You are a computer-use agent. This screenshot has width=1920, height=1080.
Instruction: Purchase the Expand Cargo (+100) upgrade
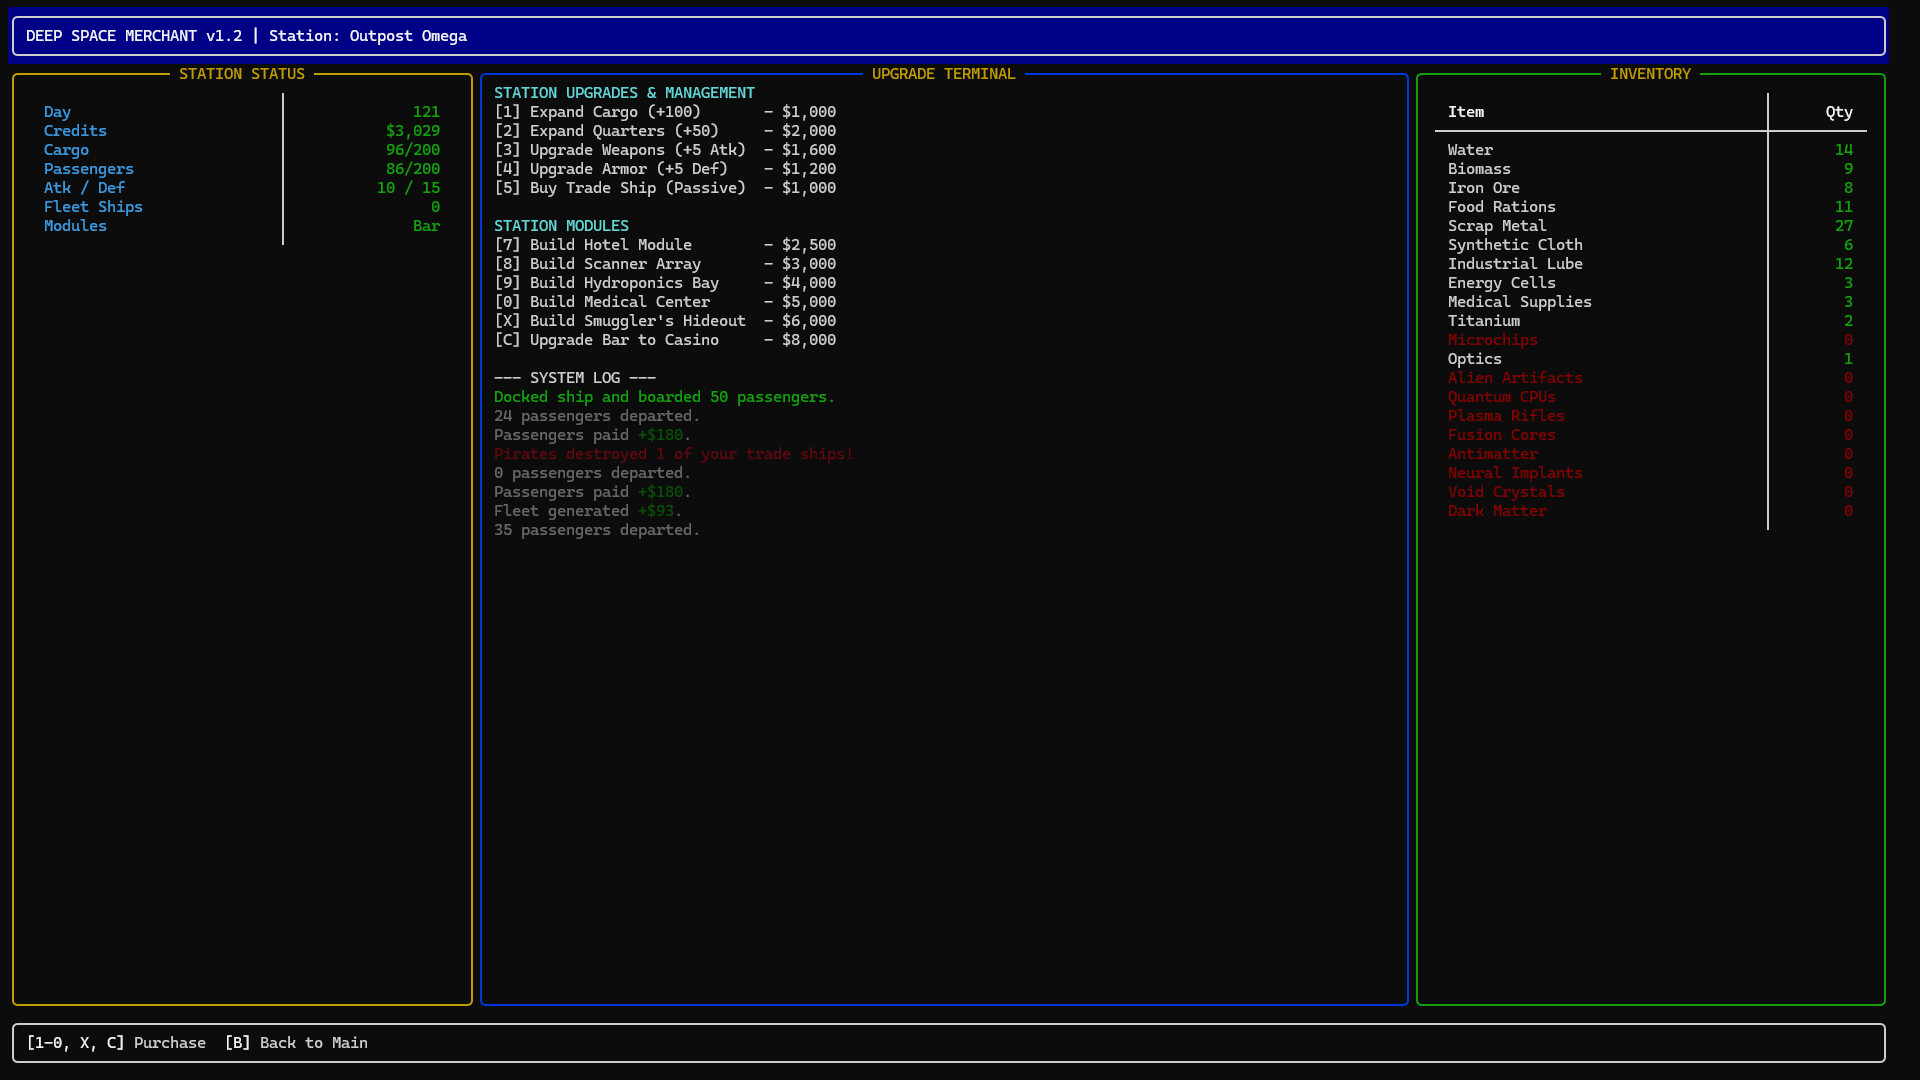pos(665,112)
